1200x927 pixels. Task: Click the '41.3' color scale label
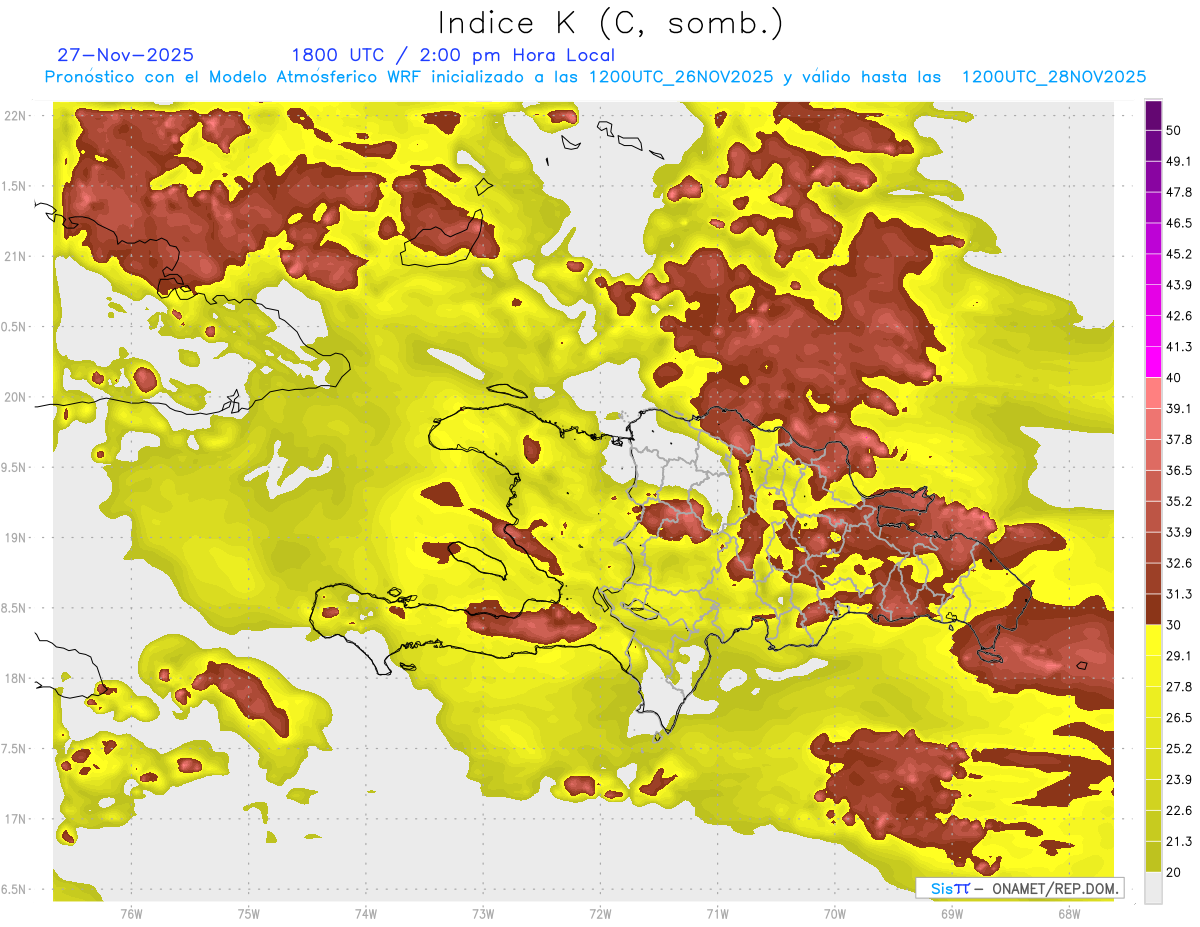1179,347
